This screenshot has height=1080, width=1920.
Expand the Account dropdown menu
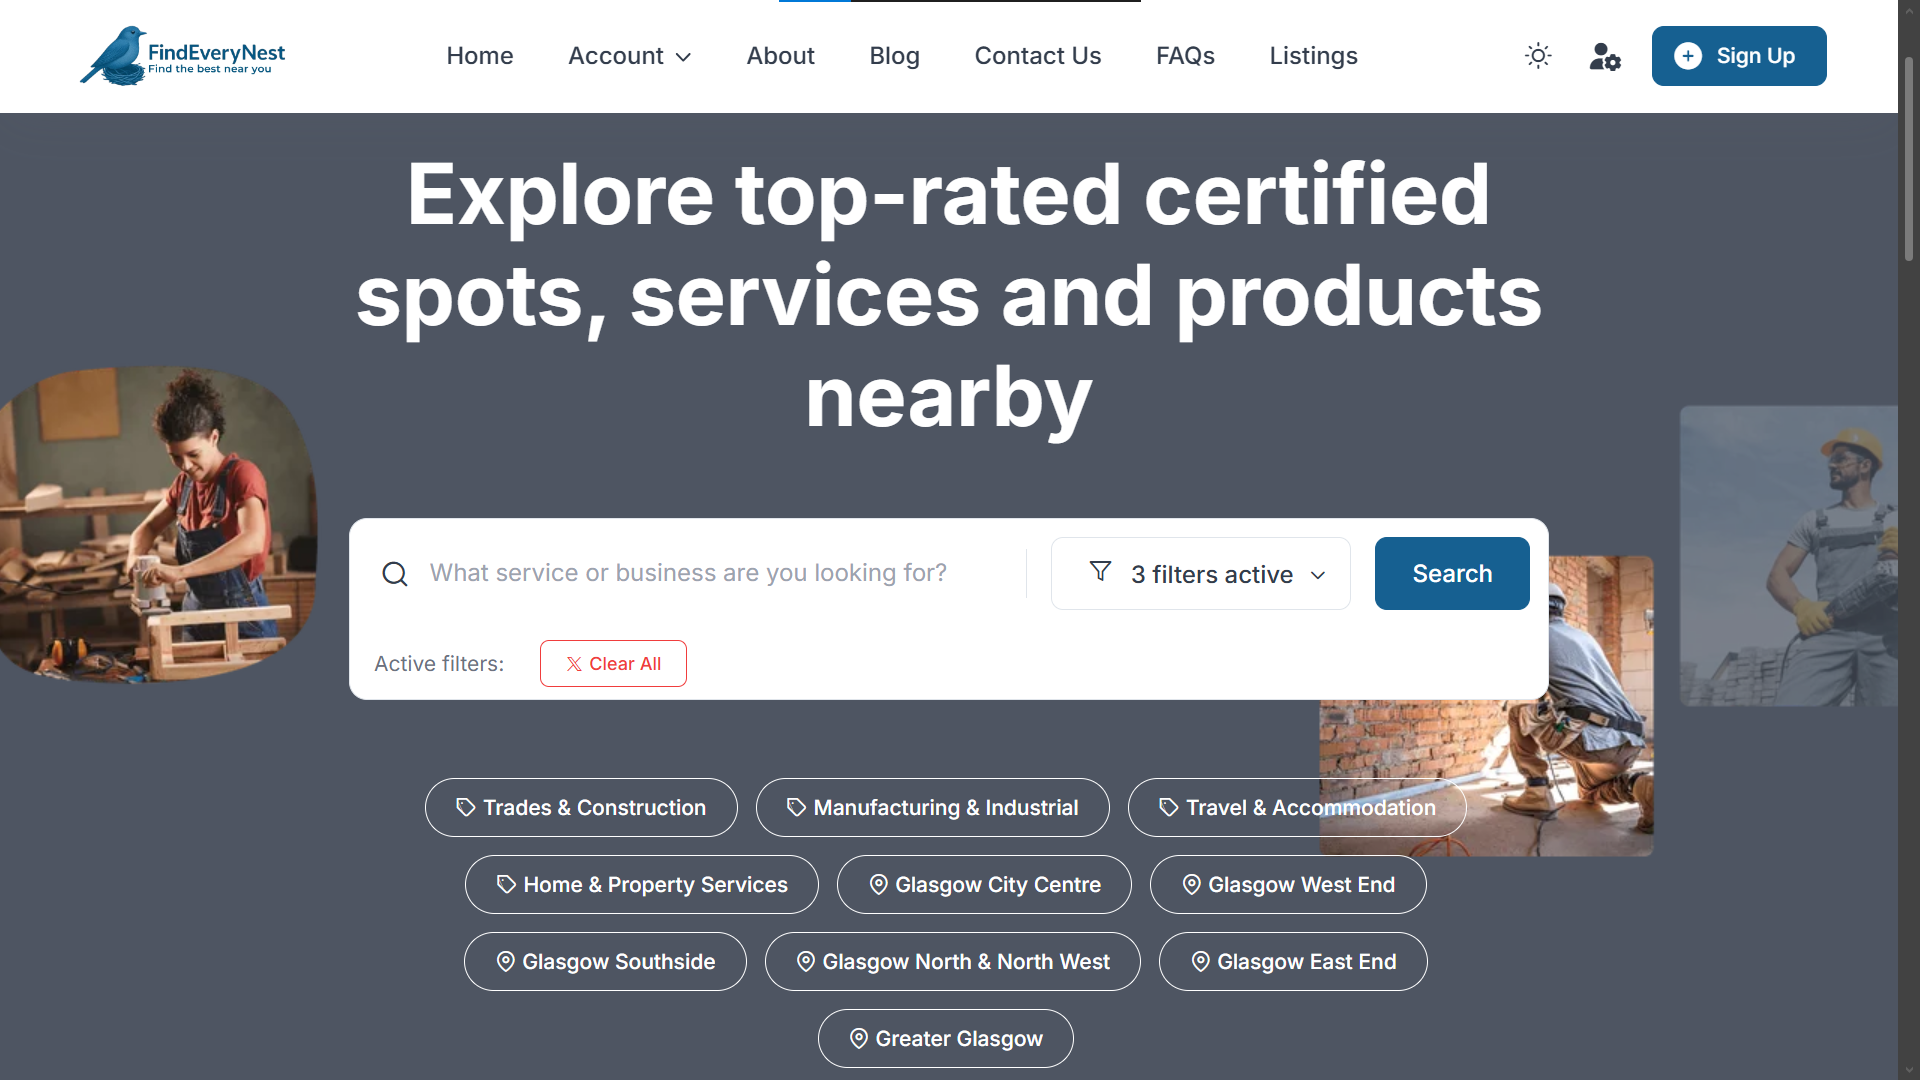coord(629,56)
